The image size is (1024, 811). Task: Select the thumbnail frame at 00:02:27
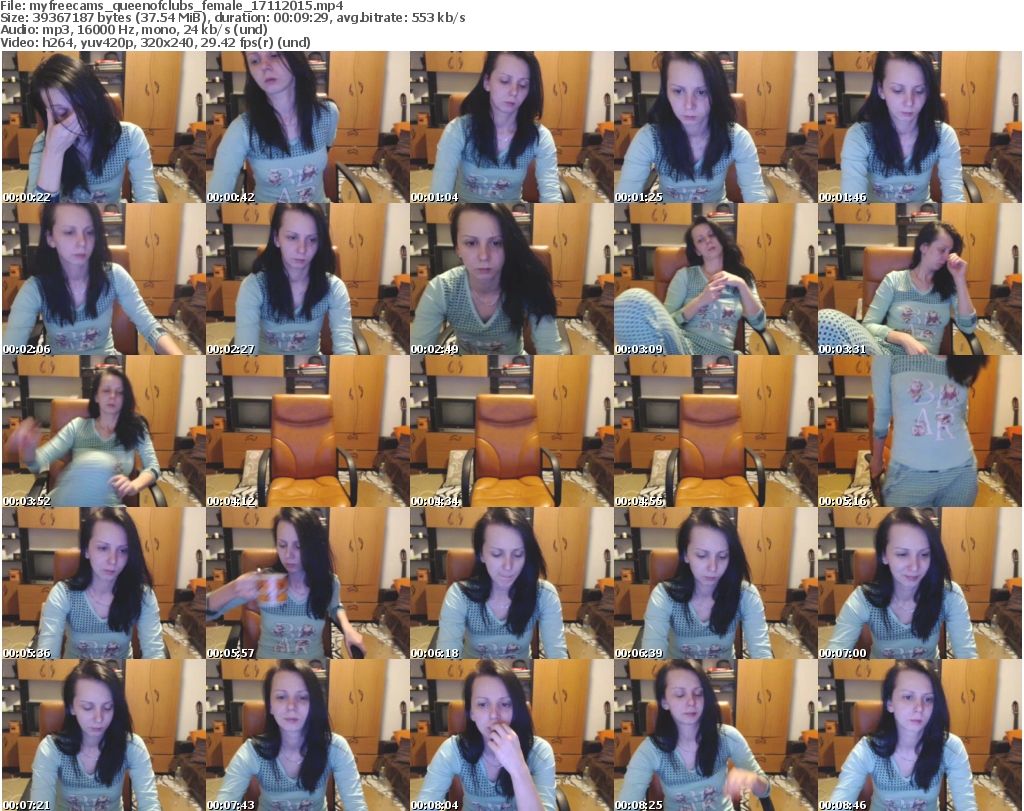tap(308, 279)
